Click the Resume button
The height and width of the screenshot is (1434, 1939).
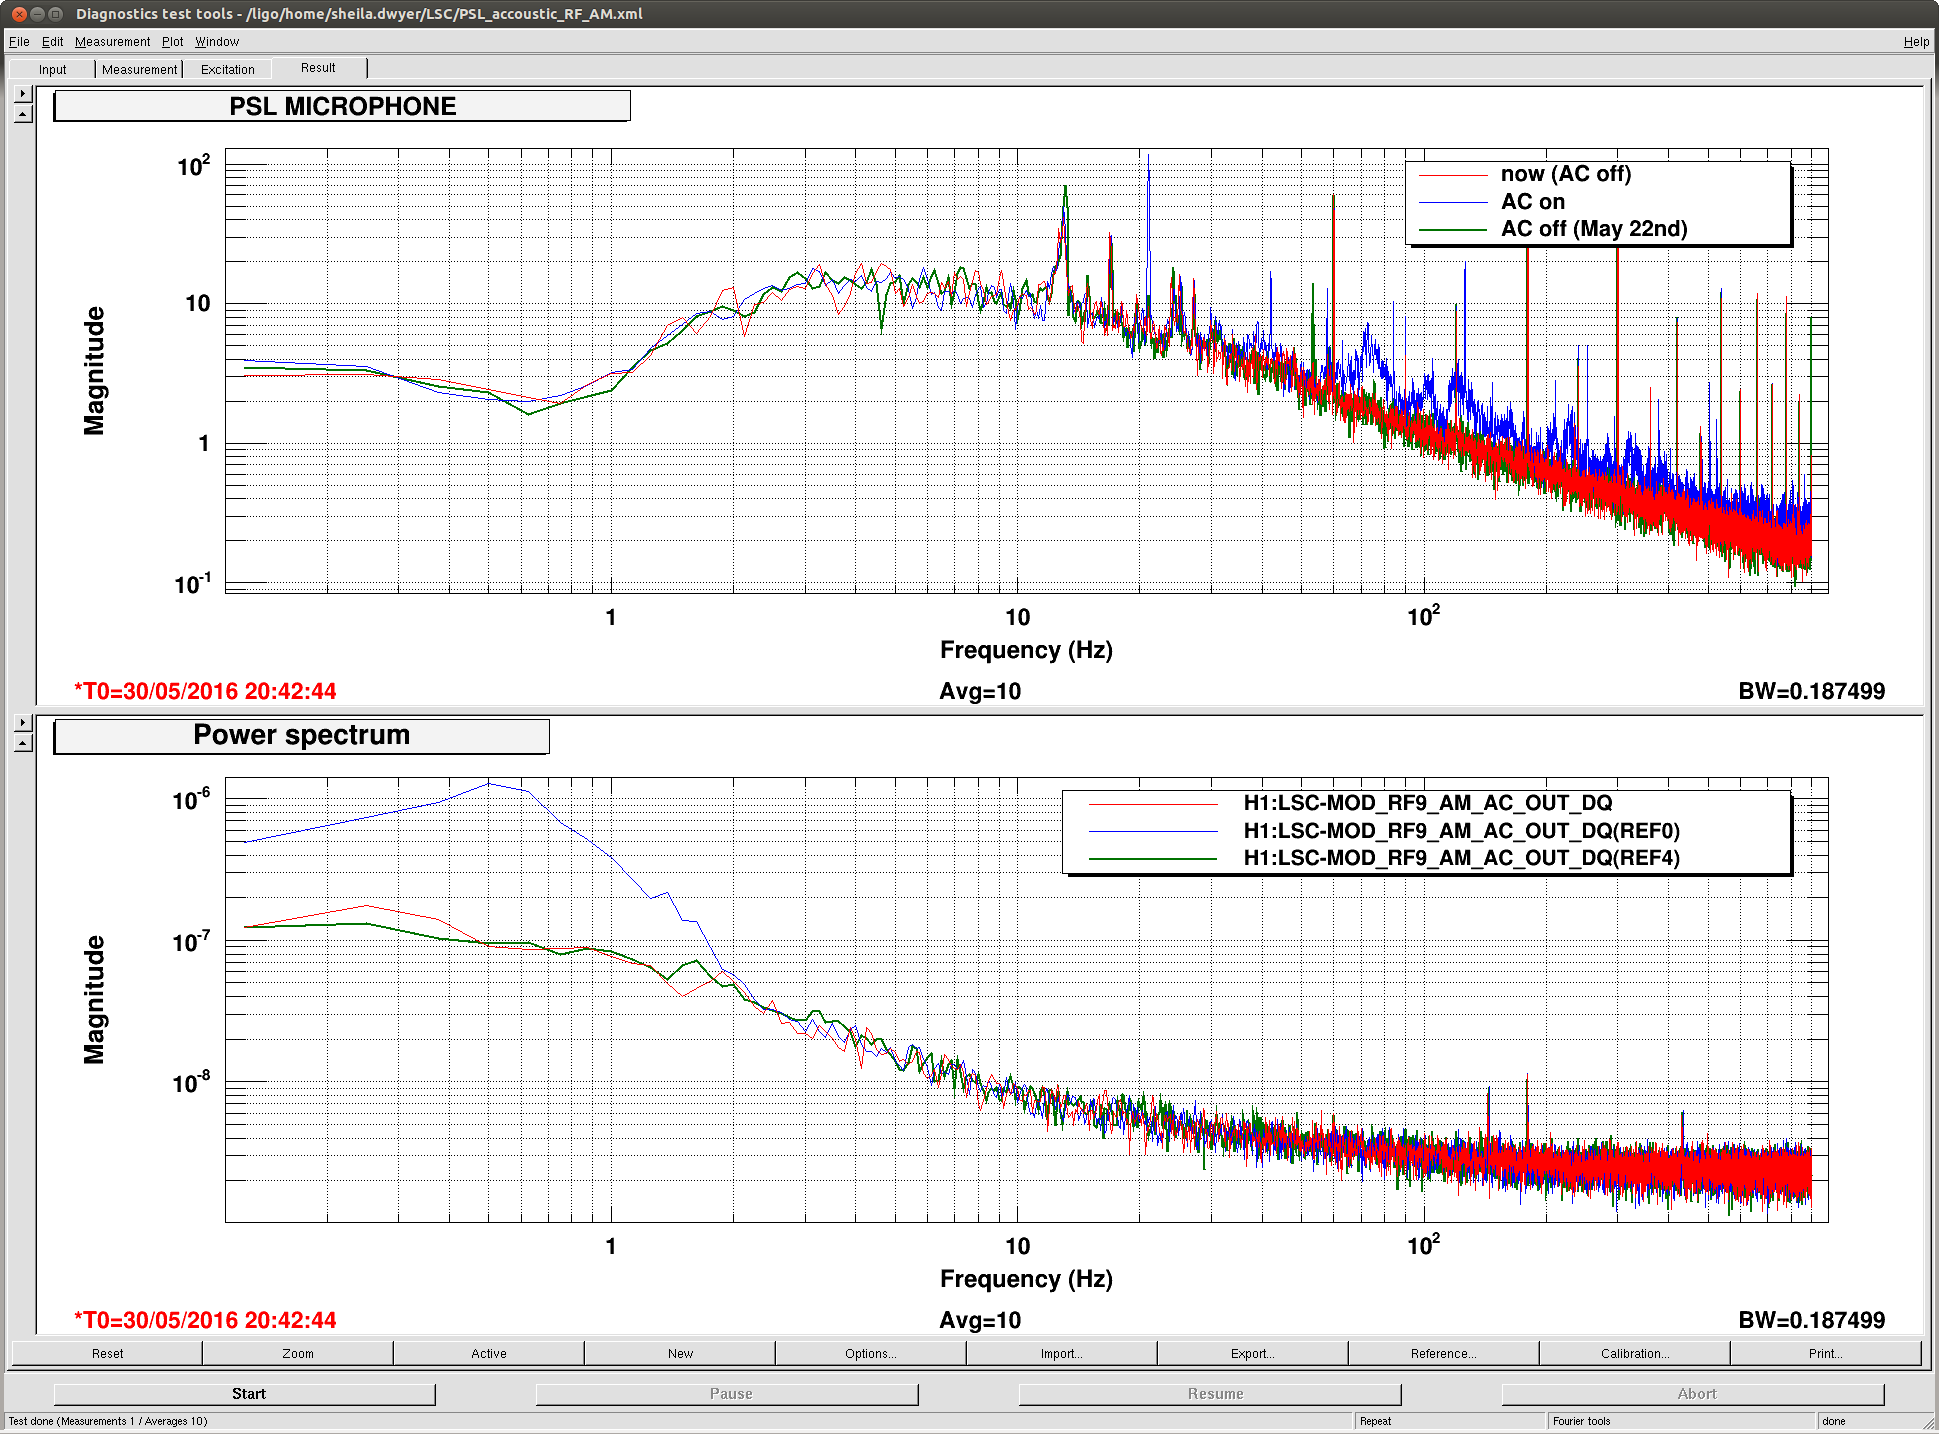[x=1210, y=1393]
